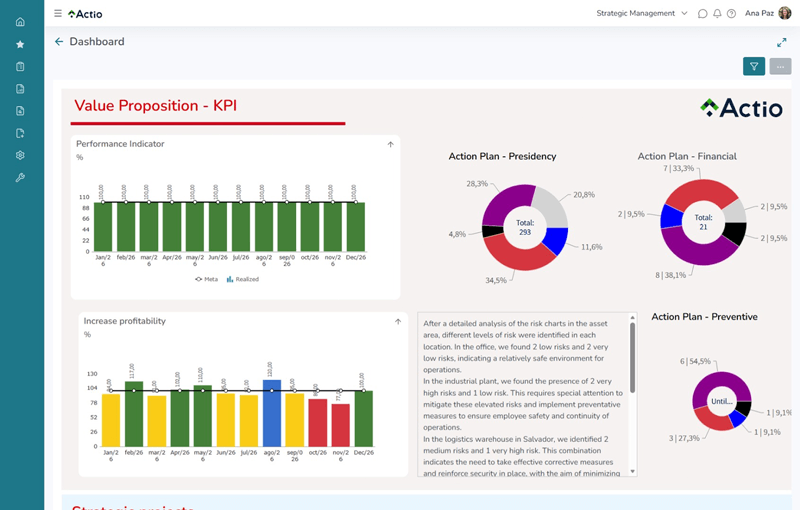Click 'Action Plan - Presidency' title

click(502, 157)
